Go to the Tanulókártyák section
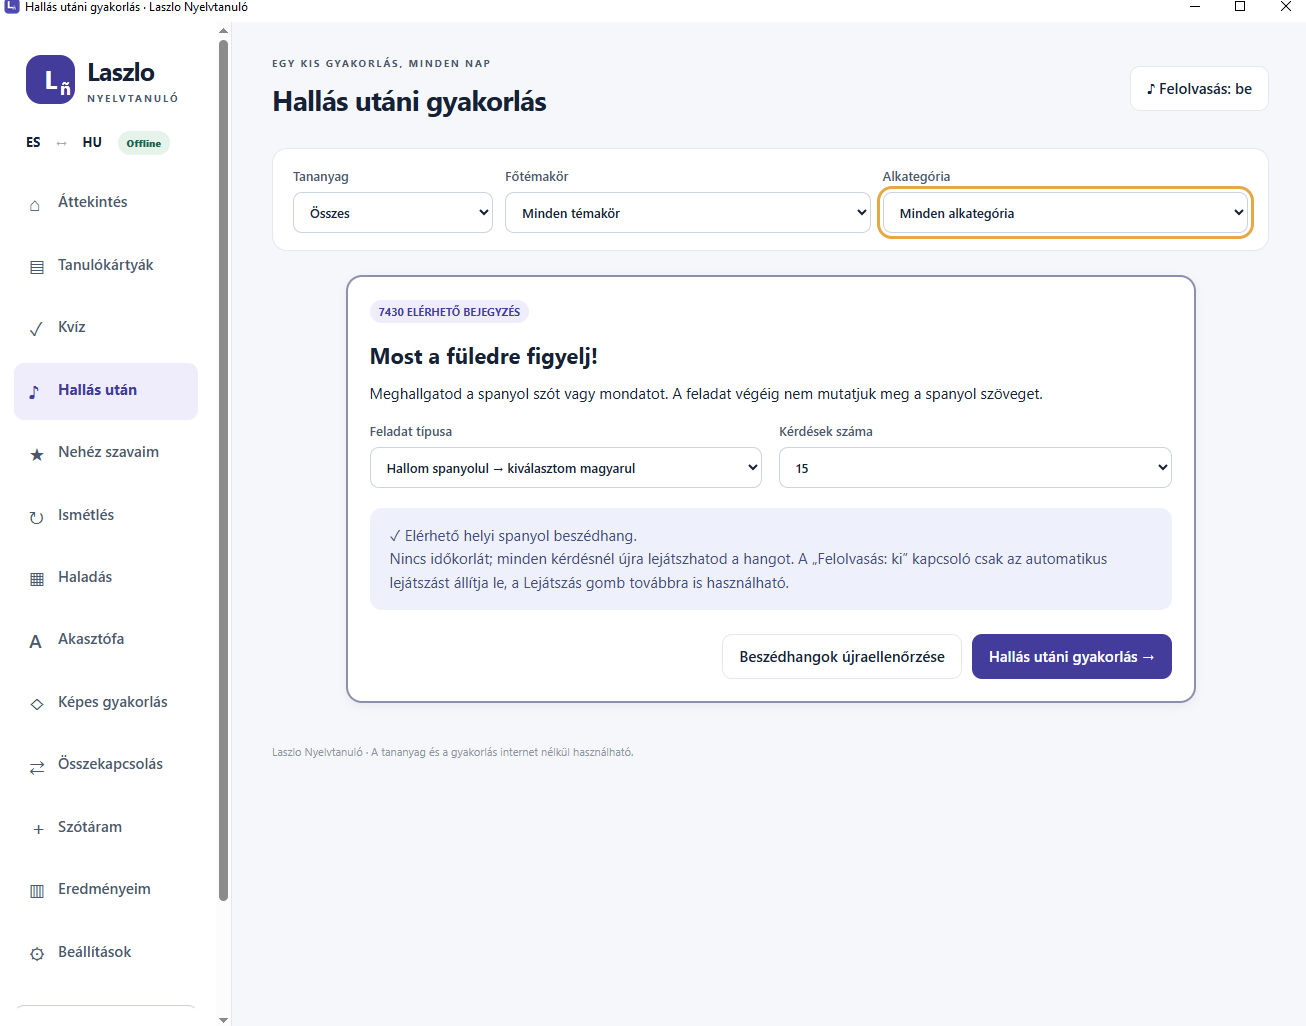 pyautogui.click(x=106, y=266)
